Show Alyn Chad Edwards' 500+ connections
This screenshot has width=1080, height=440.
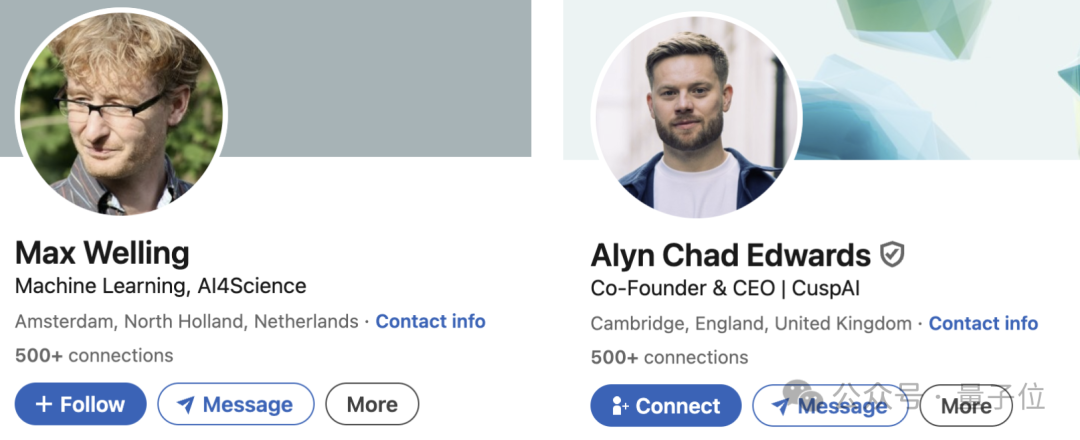click(669, 358)
